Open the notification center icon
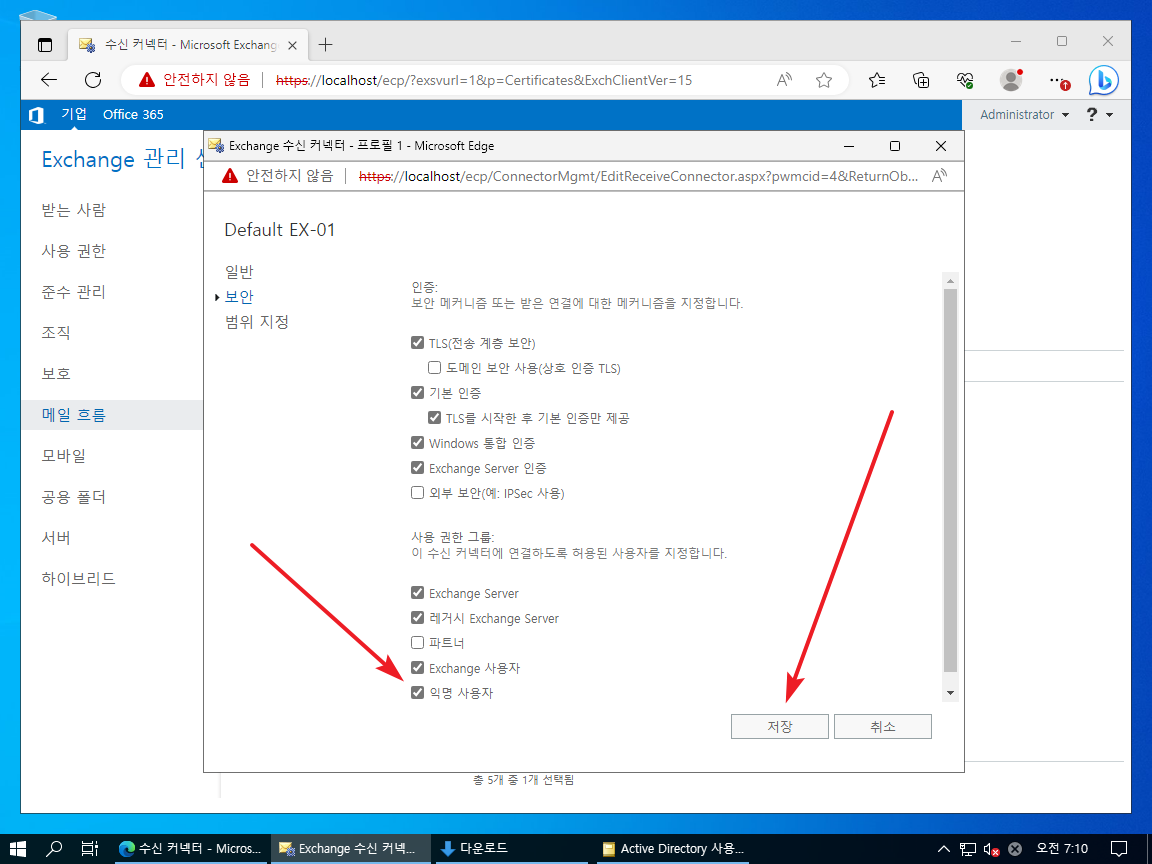The height and width of the screenshot is (864, 1152). tap(1118, 849)
